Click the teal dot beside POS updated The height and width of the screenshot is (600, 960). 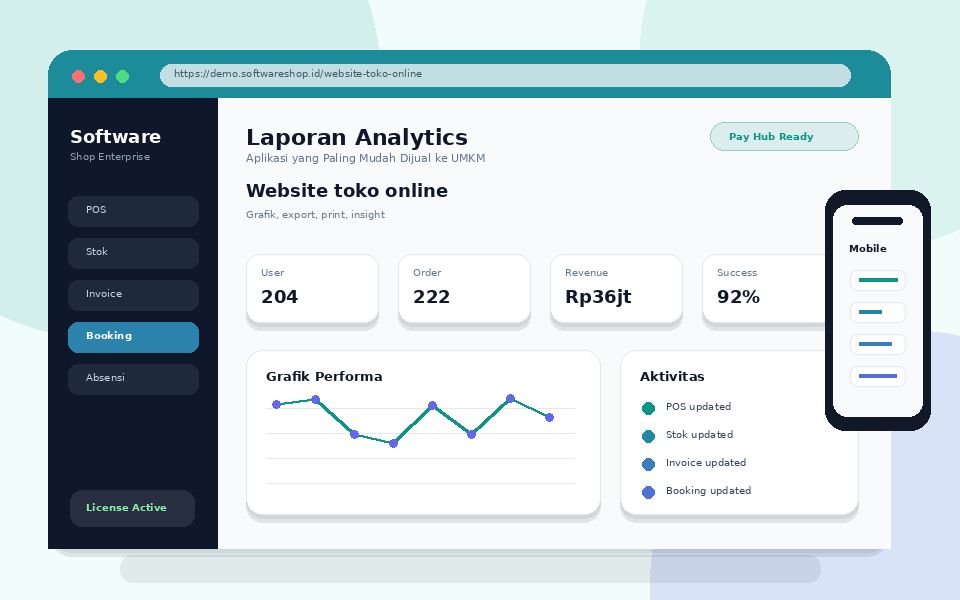coord(648,408)
